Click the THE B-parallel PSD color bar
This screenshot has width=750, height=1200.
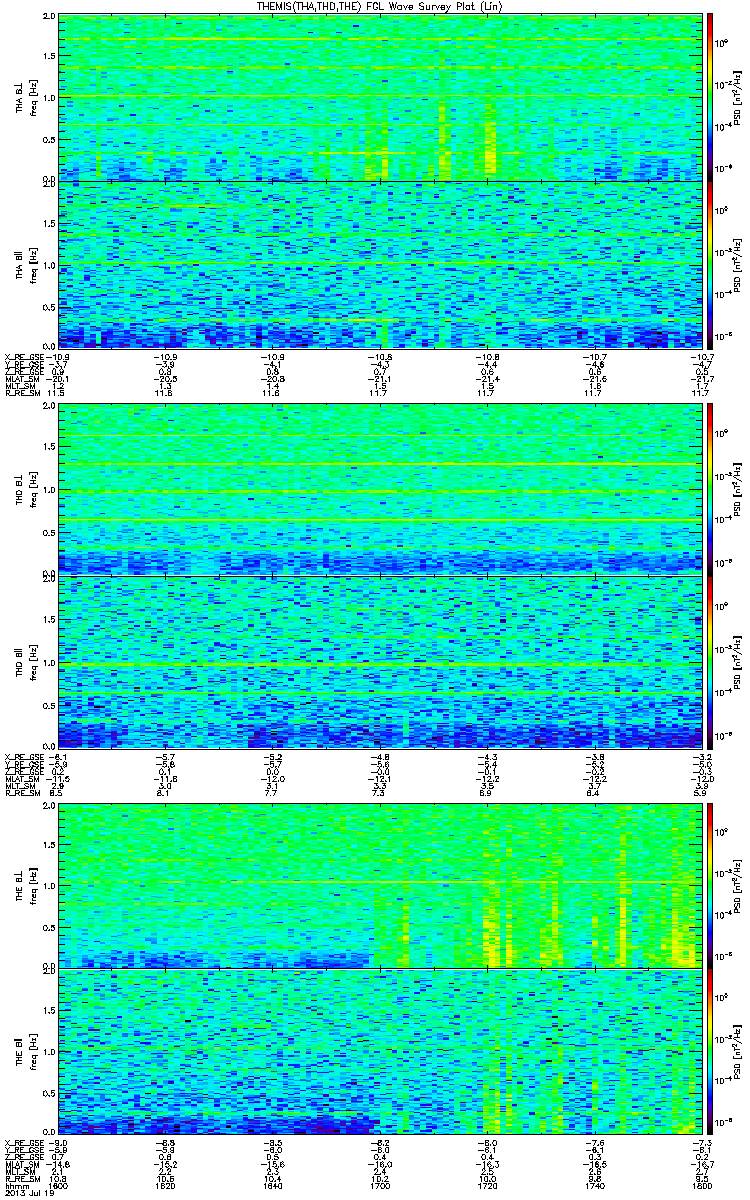tap(711, 1053)
